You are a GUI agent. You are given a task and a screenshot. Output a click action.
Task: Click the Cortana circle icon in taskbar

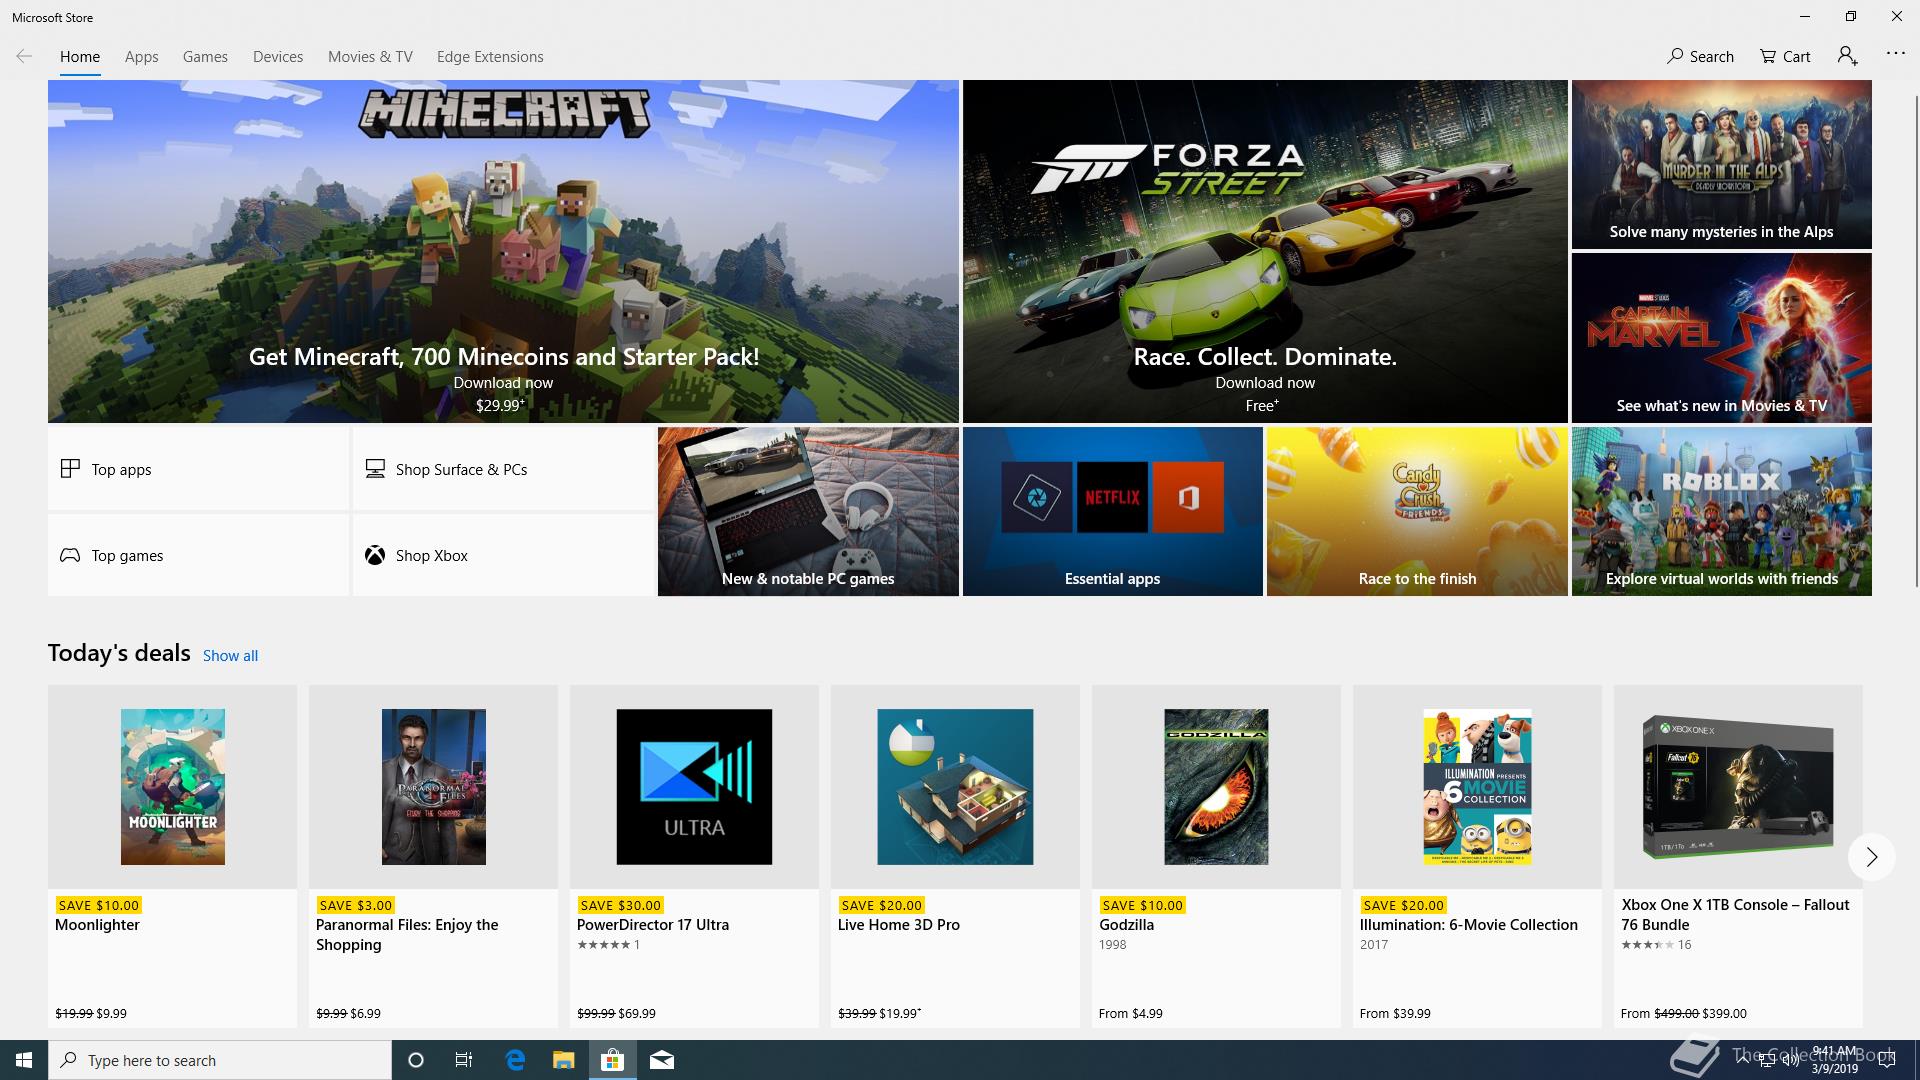(x=416, y=1060)
